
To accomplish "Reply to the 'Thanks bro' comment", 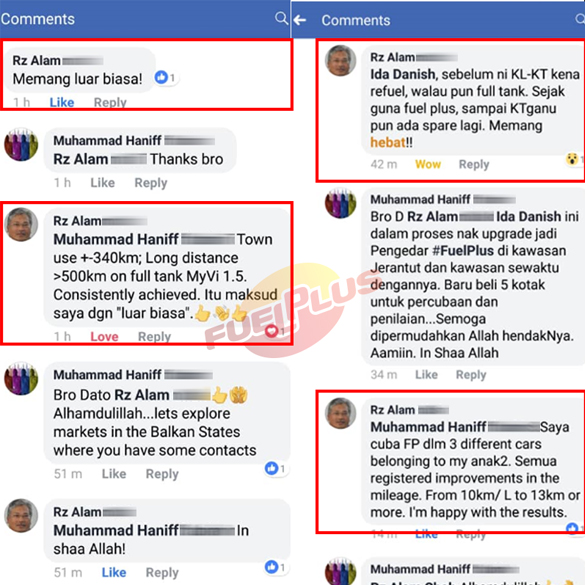I will point(151,182).
